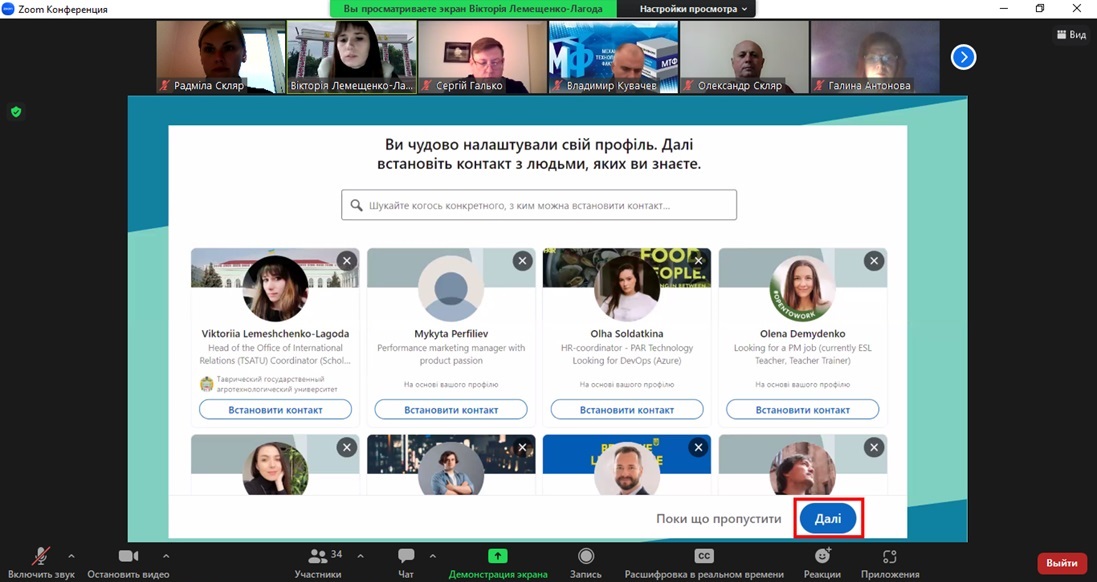Connect with Olha Soldatkina
1097x582 pixels.
627,410
